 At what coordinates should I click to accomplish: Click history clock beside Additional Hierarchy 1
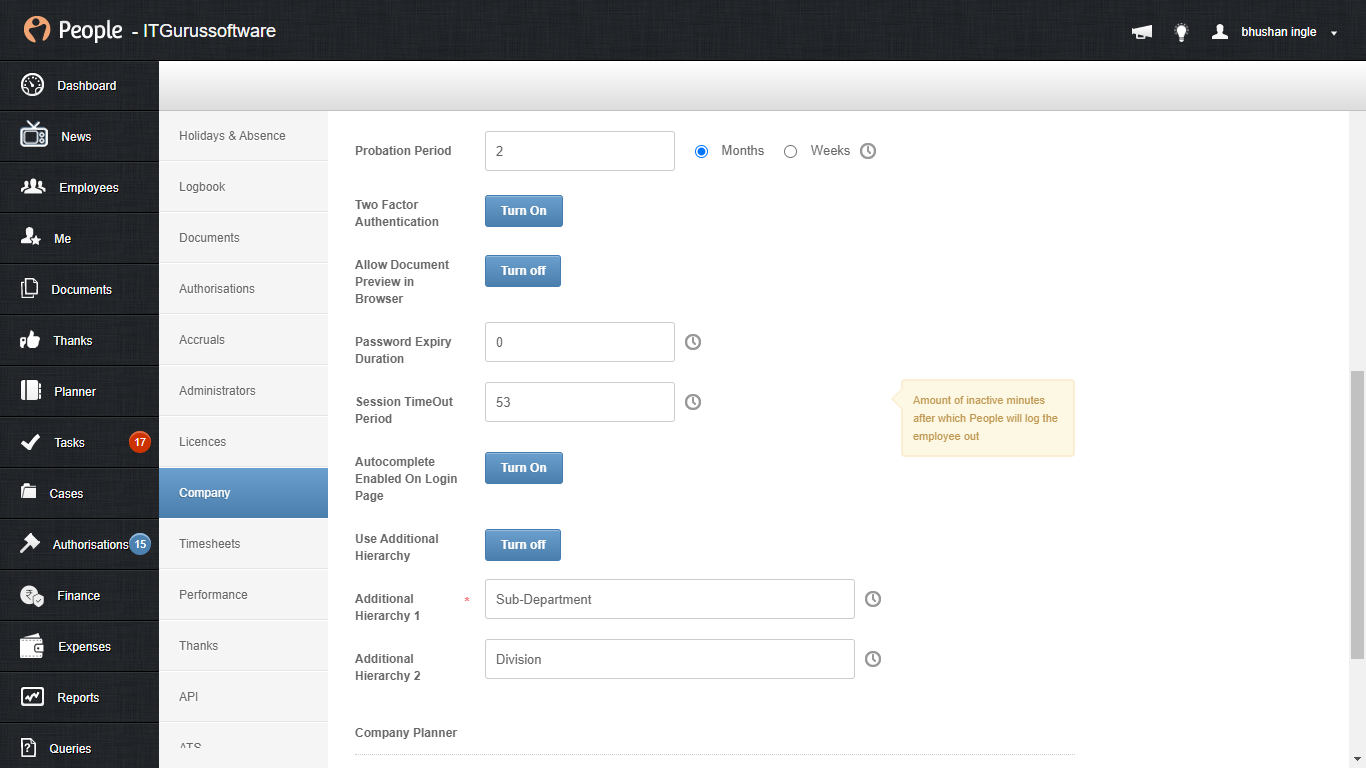(873, 599)
